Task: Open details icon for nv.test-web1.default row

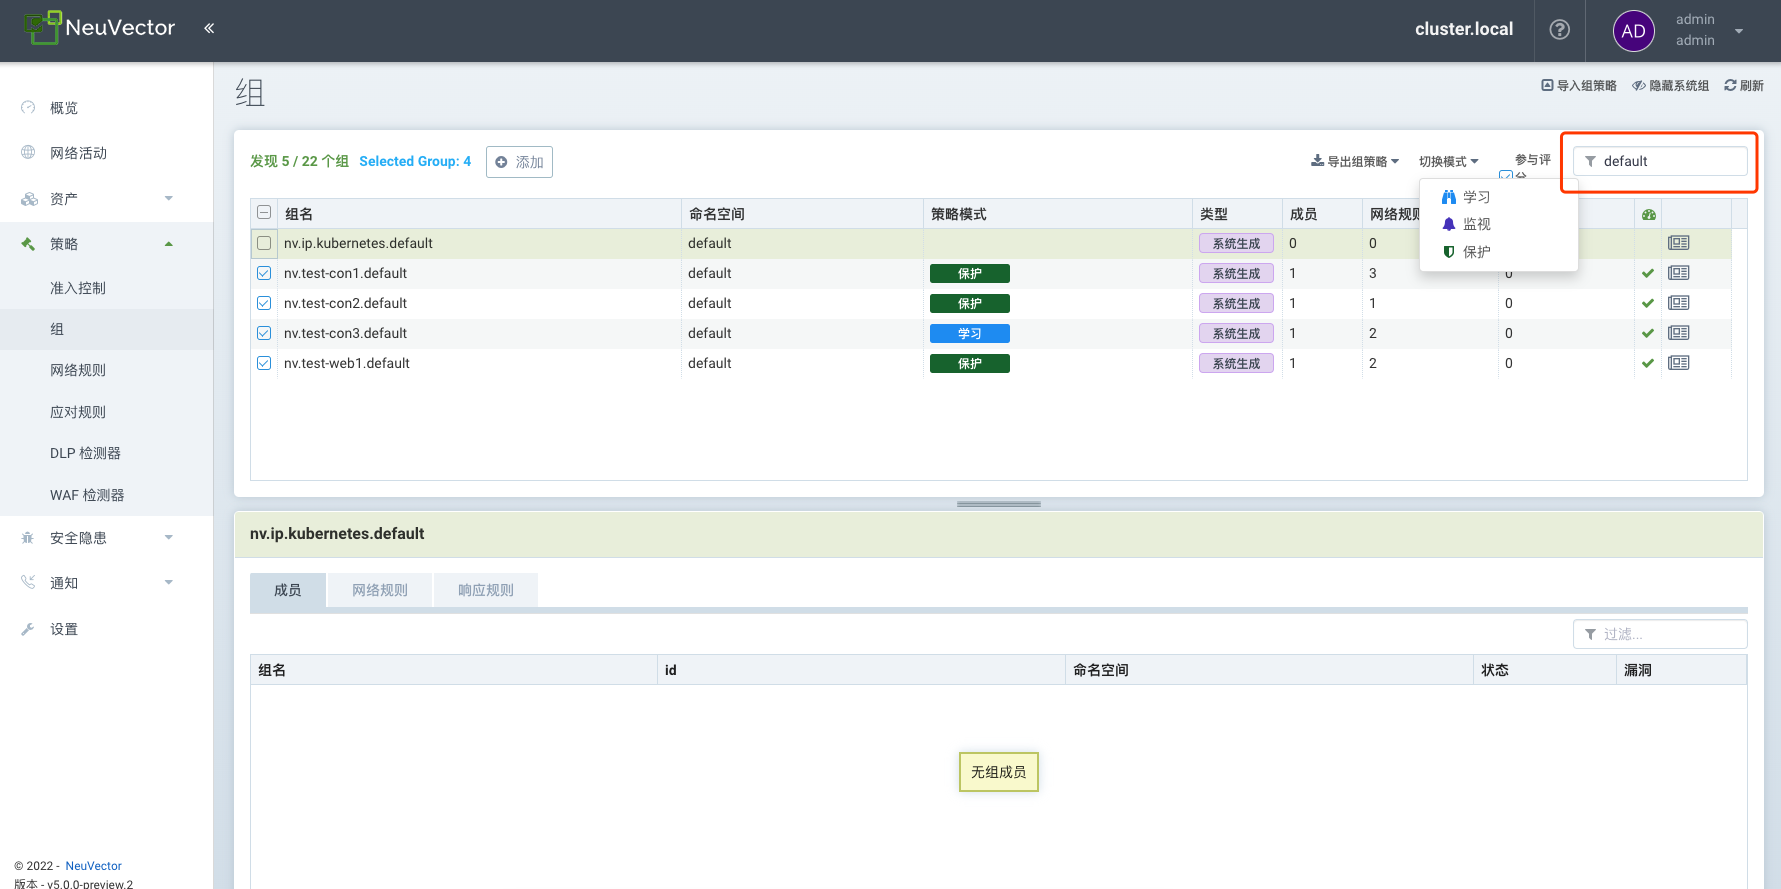Action: pyautogui.click(x=1678, y=363)
